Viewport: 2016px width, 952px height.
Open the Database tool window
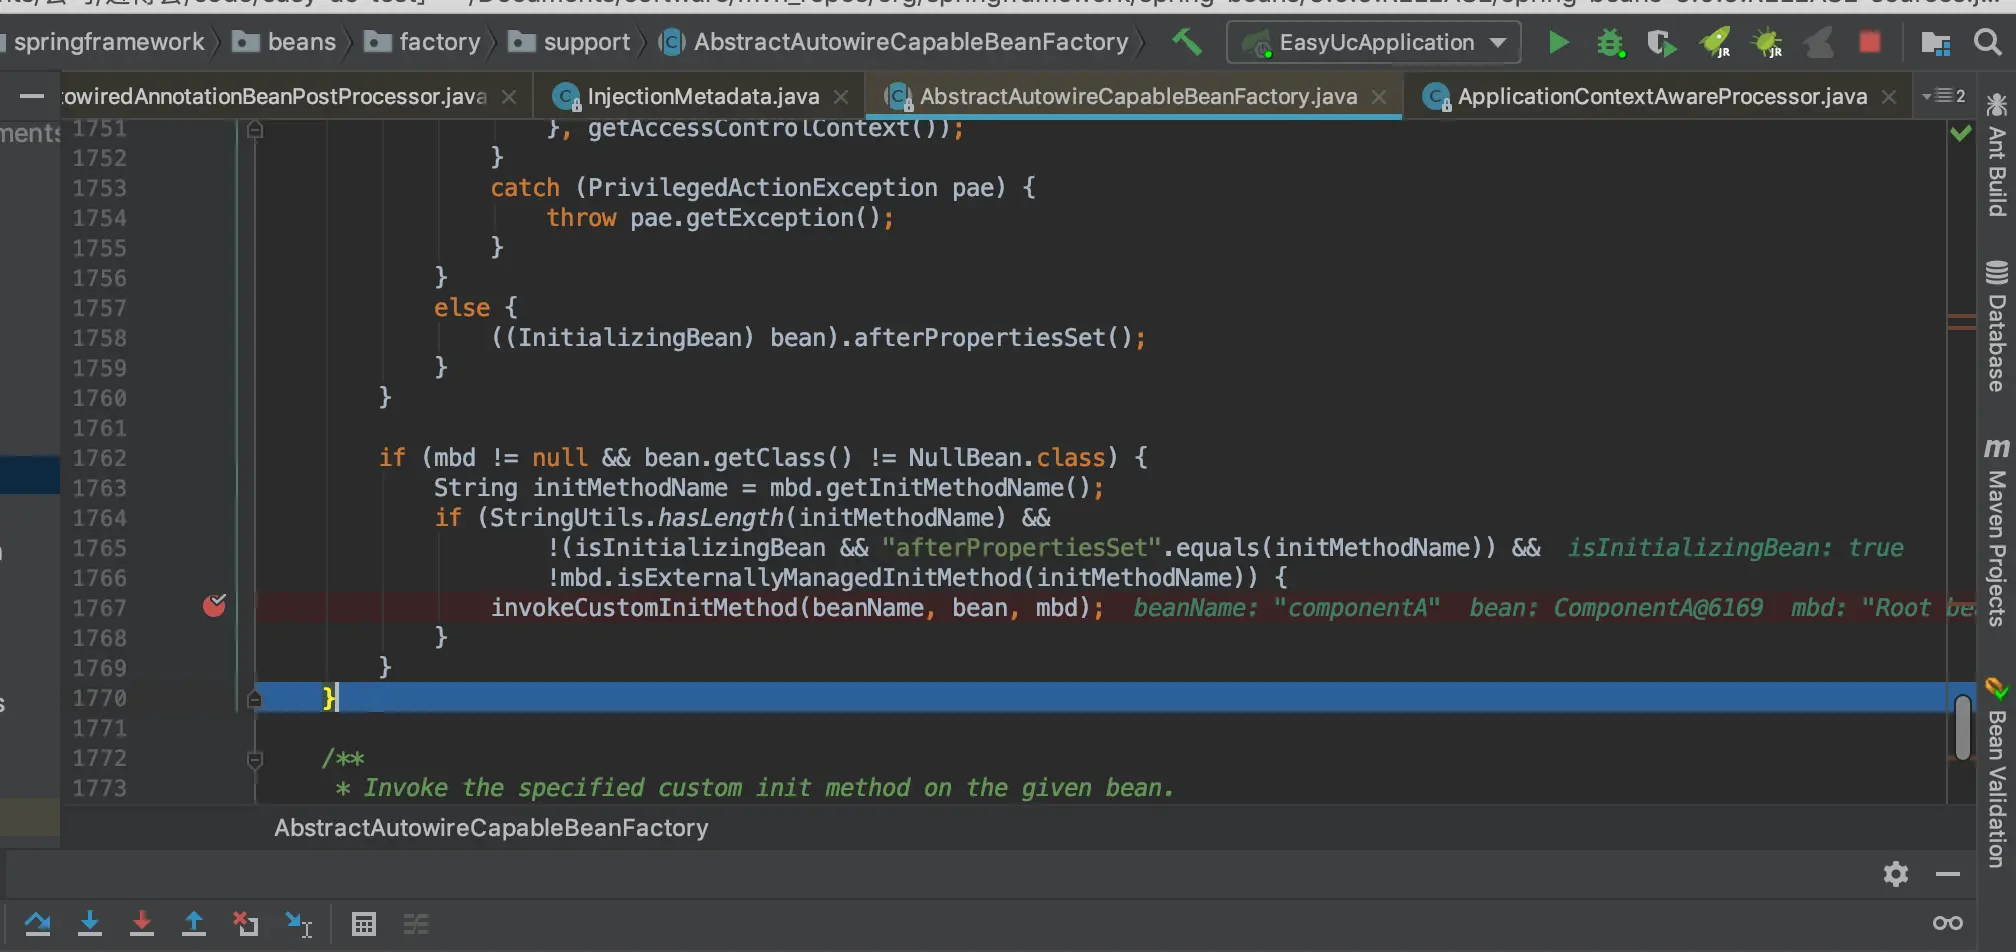point(1997,326)
